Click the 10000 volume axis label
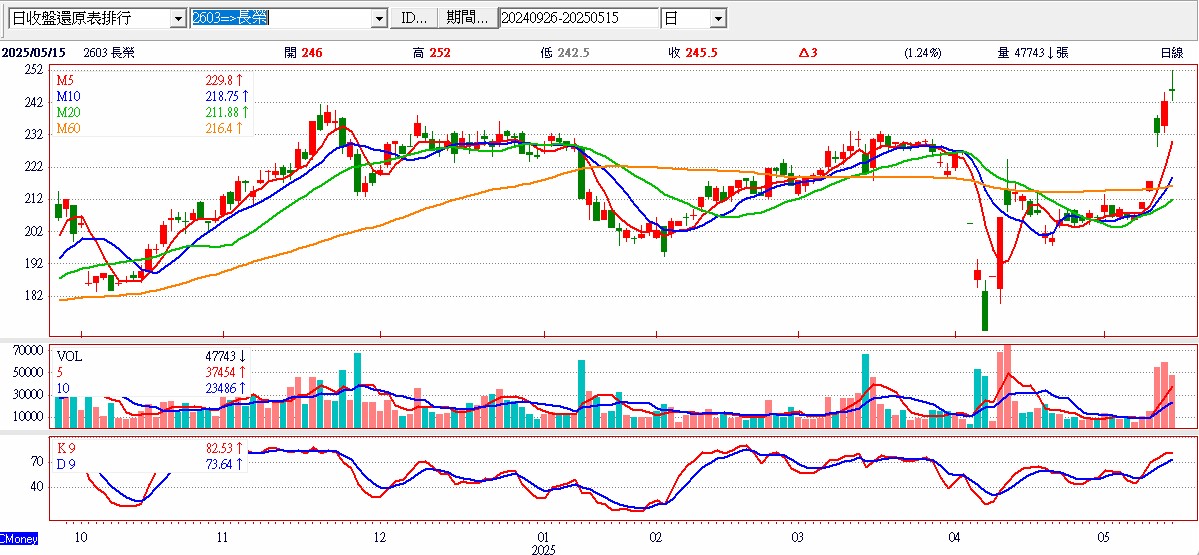 tap(29, 417)
